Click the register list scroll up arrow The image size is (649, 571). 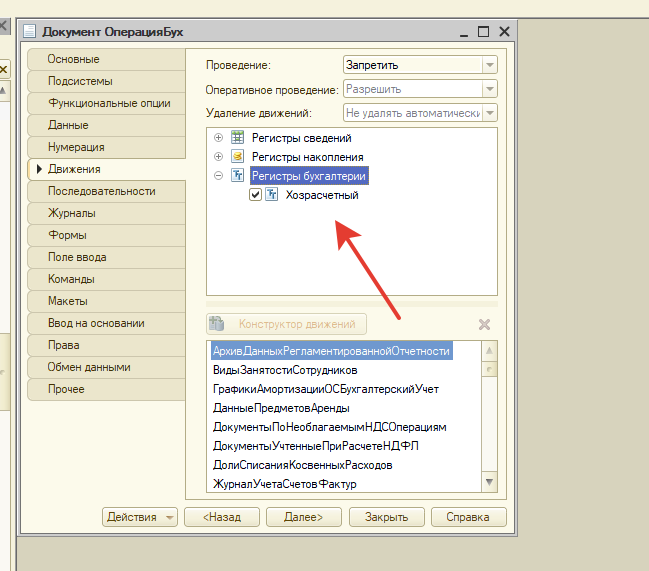(489, 351)
